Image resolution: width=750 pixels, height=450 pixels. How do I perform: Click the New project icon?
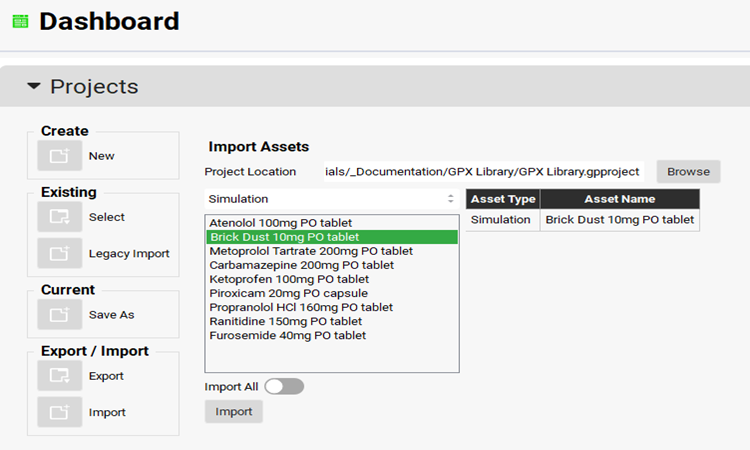[x=60, y=156]
